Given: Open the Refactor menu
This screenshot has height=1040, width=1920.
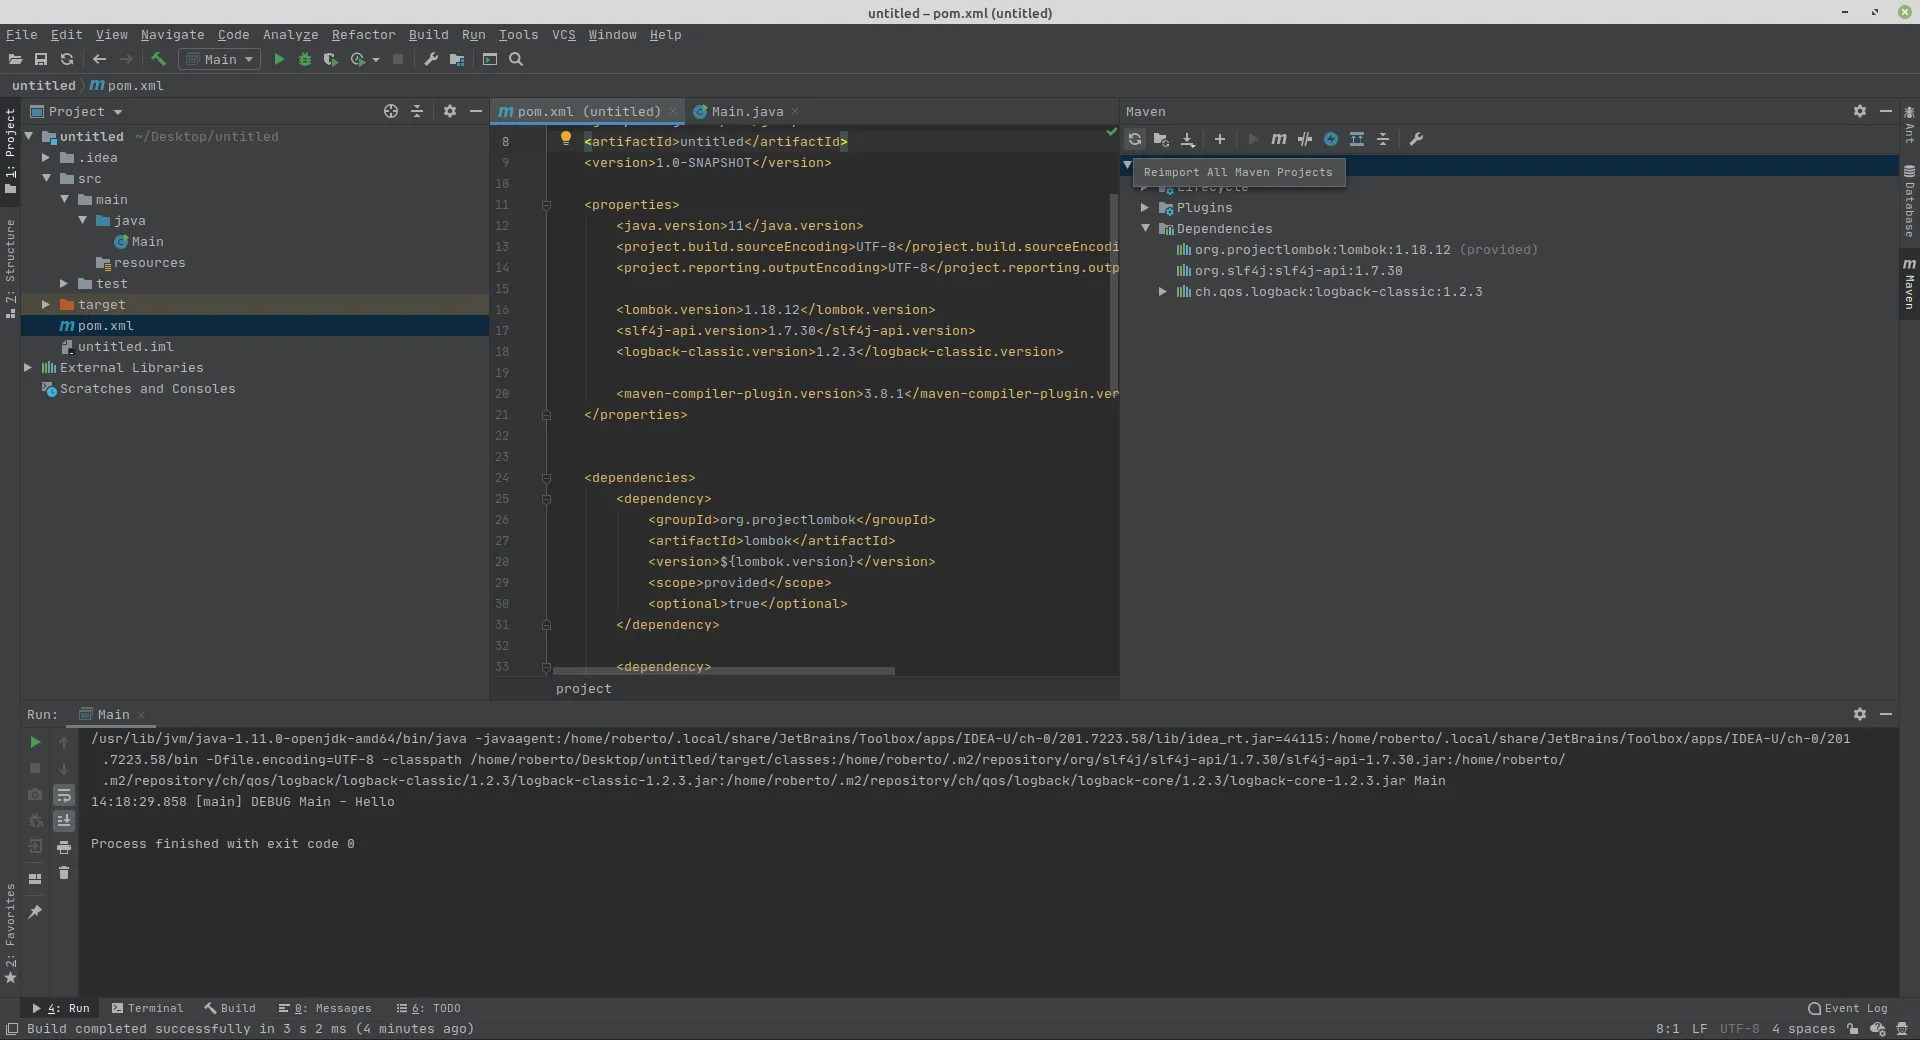Looking at the screenshot, I should click(363, 35).
